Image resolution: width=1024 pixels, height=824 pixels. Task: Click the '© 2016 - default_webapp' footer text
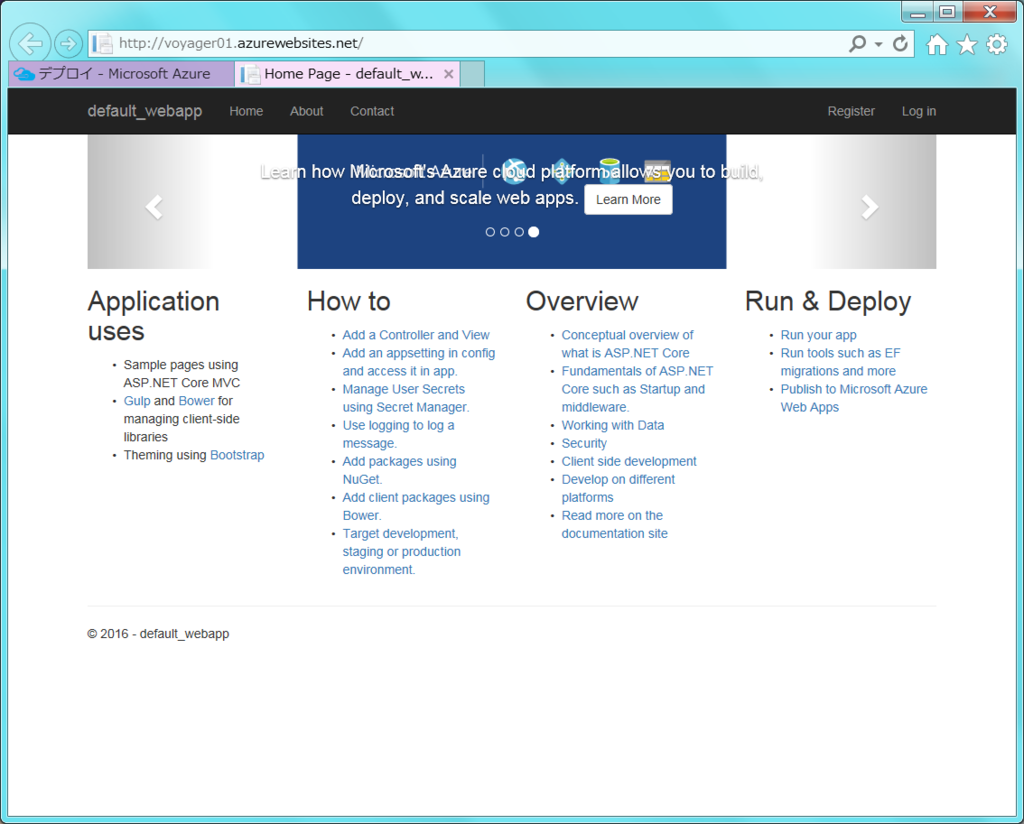(x=158, y=634)
